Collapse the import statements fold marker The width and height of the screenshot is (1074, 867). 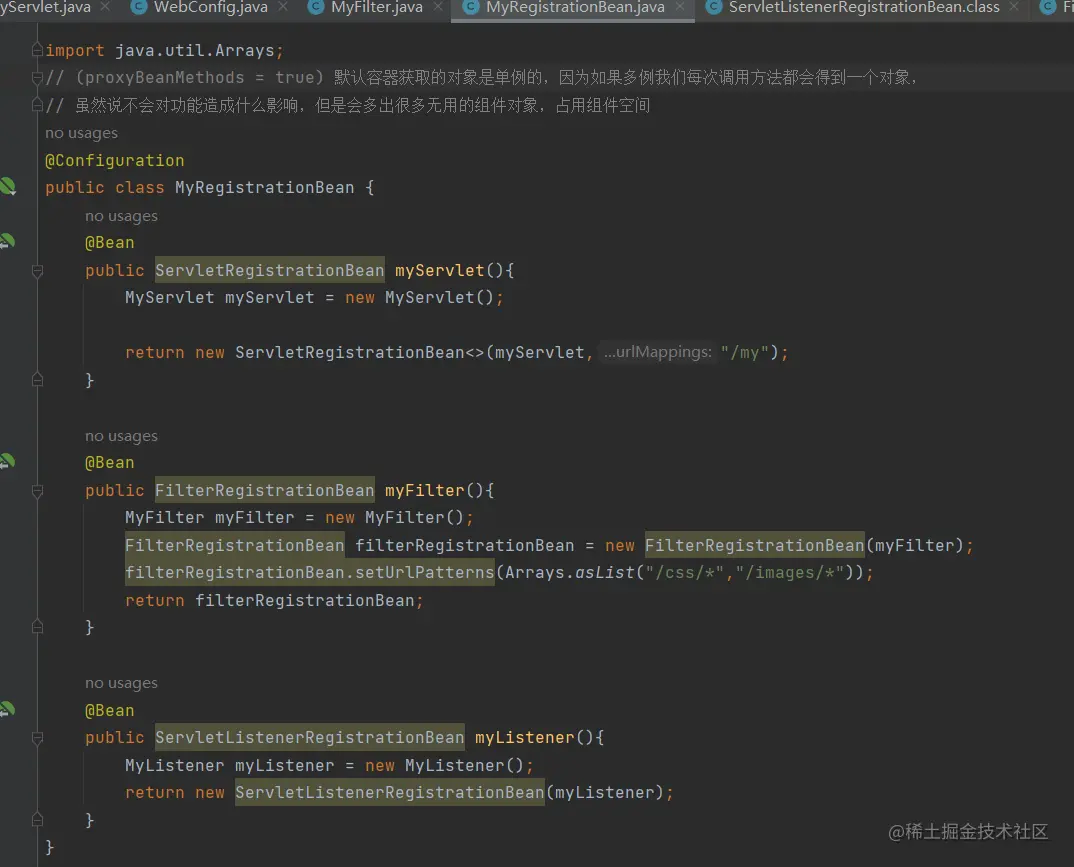[x=38, y=50]
